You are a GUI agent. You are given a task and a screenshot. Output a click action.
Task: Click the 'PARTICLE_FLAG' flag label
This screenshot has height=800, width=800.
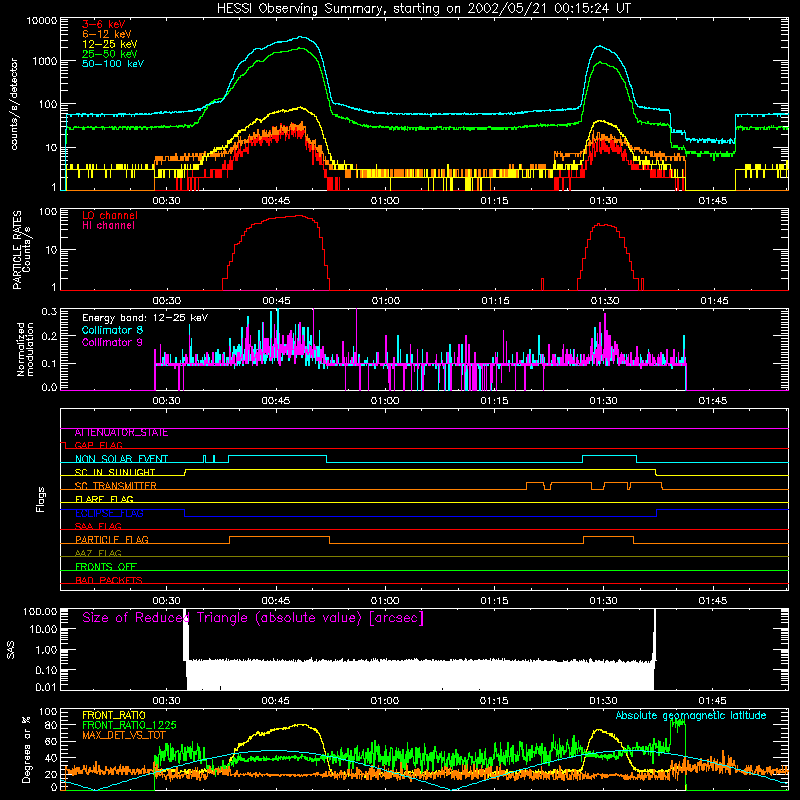coord(112,540)
